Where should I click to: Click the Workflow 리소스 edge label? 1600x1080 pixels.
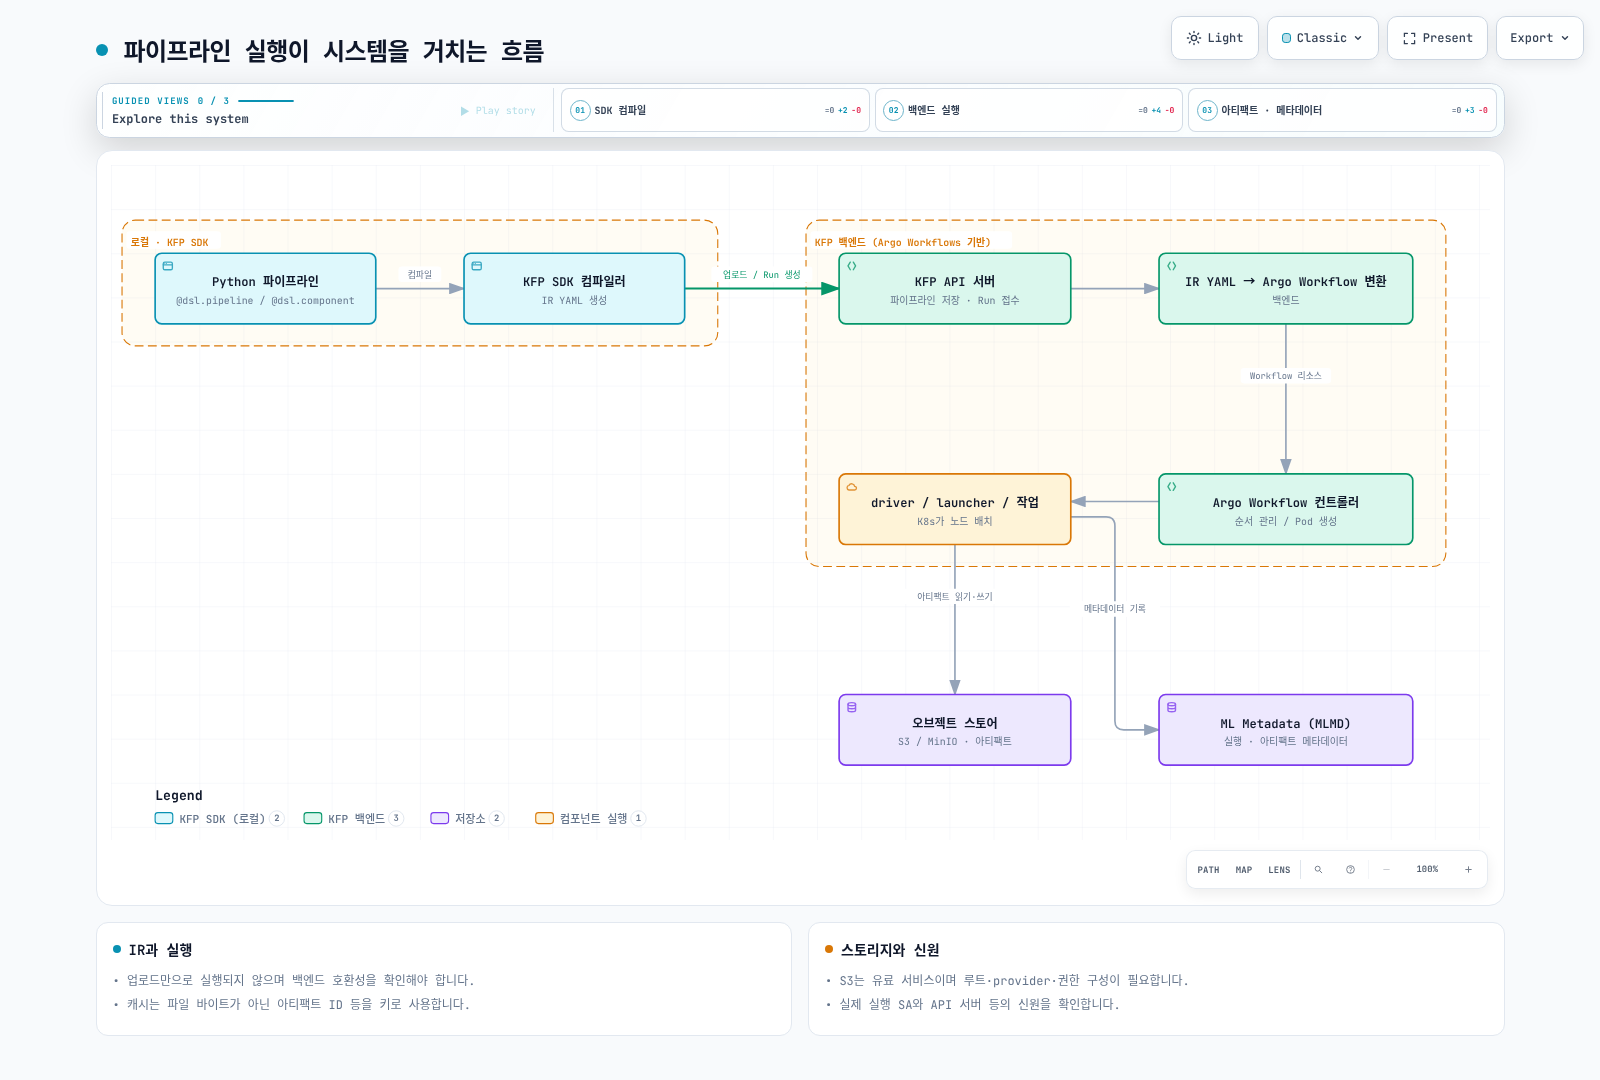point(1285,376)
